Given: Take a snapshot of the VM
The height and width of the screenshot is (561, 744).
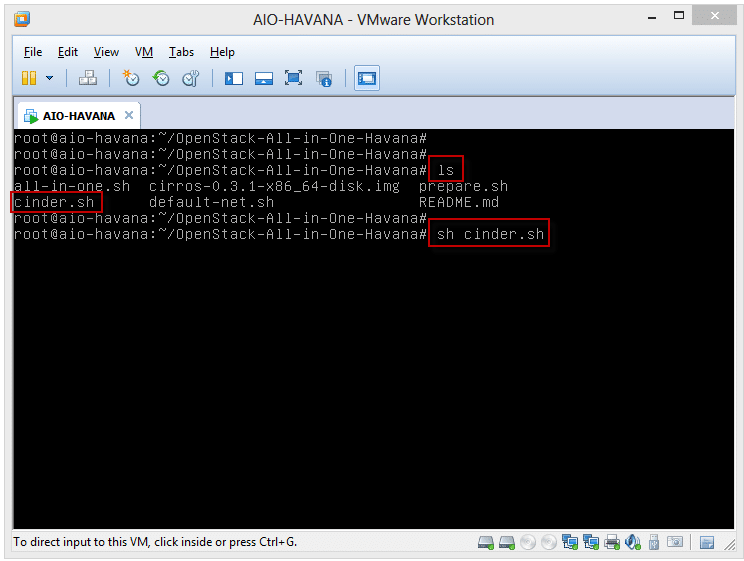Looking at the screenshot, I should pyautogui.click(x=131, y=78).
